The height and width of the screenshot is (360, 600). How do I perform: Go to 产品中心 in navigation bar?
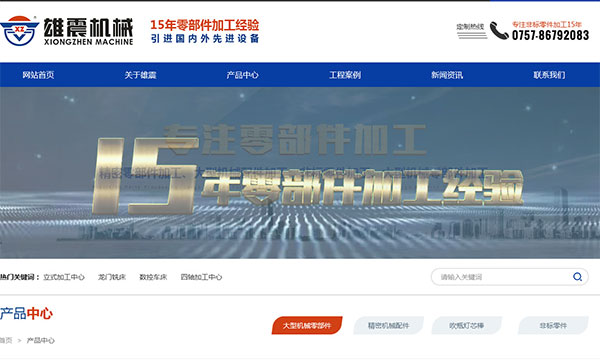(242, 75)
